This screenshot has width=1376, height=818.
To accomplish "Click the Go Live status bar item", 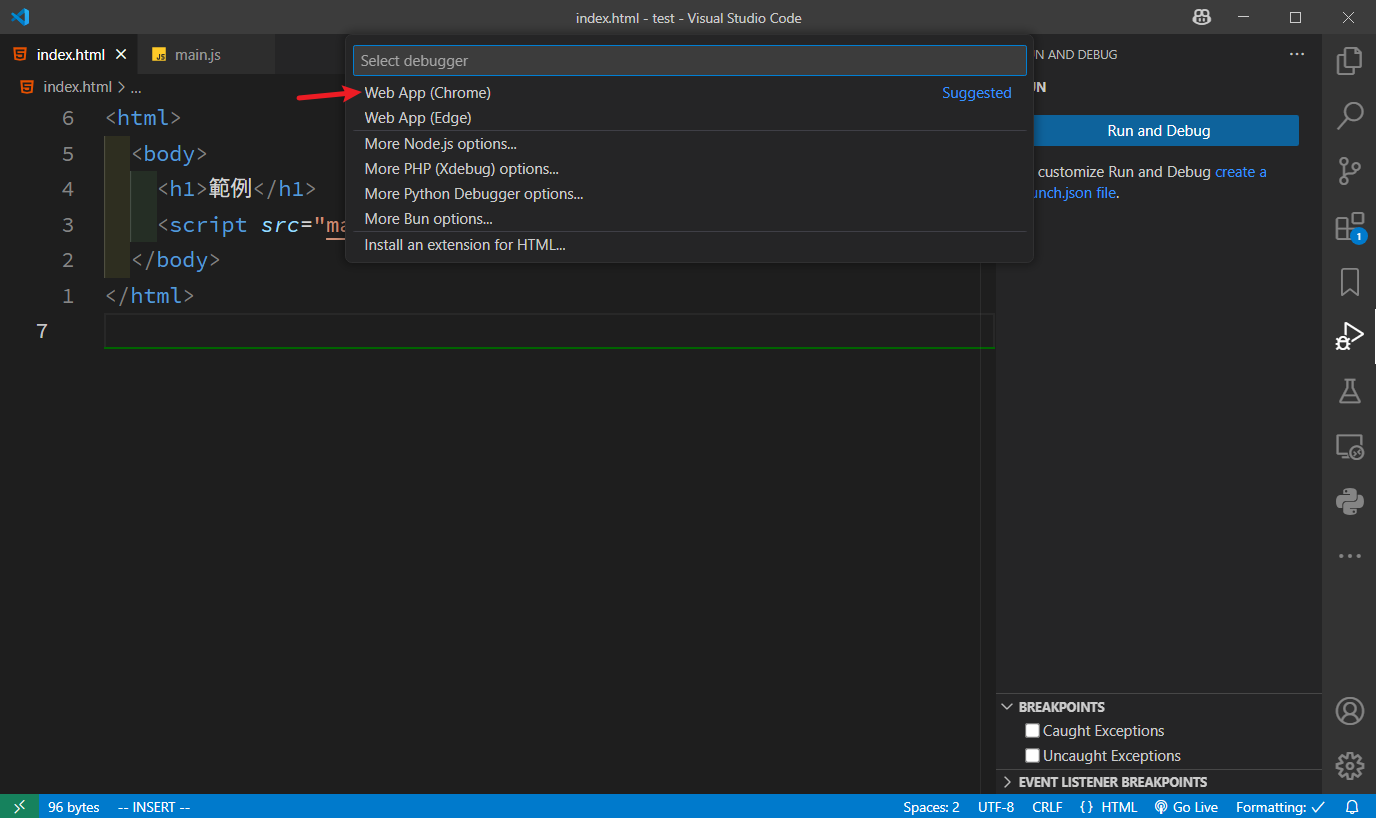I will pos(1186,807).
